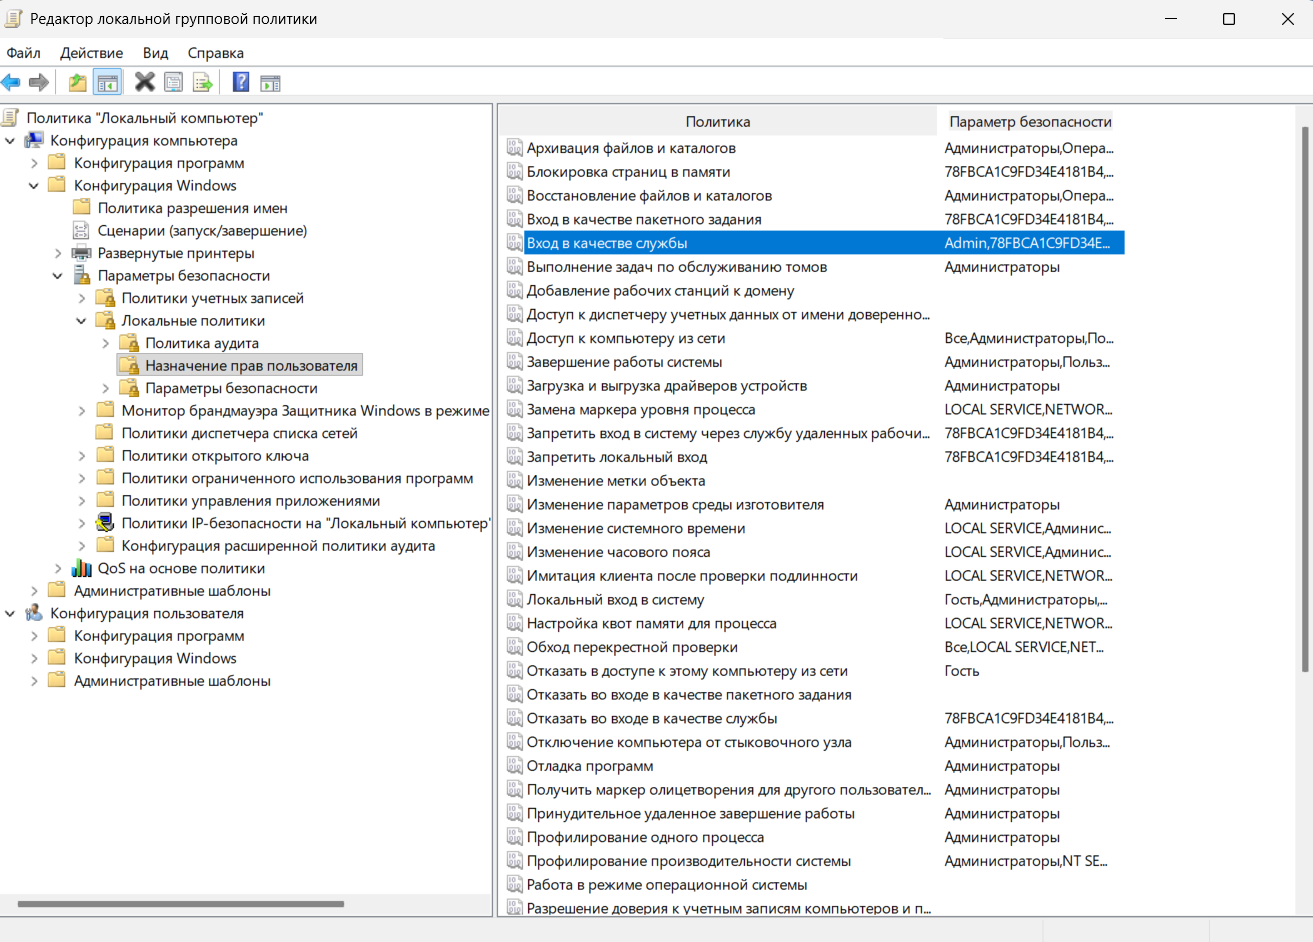Sort by the 'Политика' column header

[718, 122]
